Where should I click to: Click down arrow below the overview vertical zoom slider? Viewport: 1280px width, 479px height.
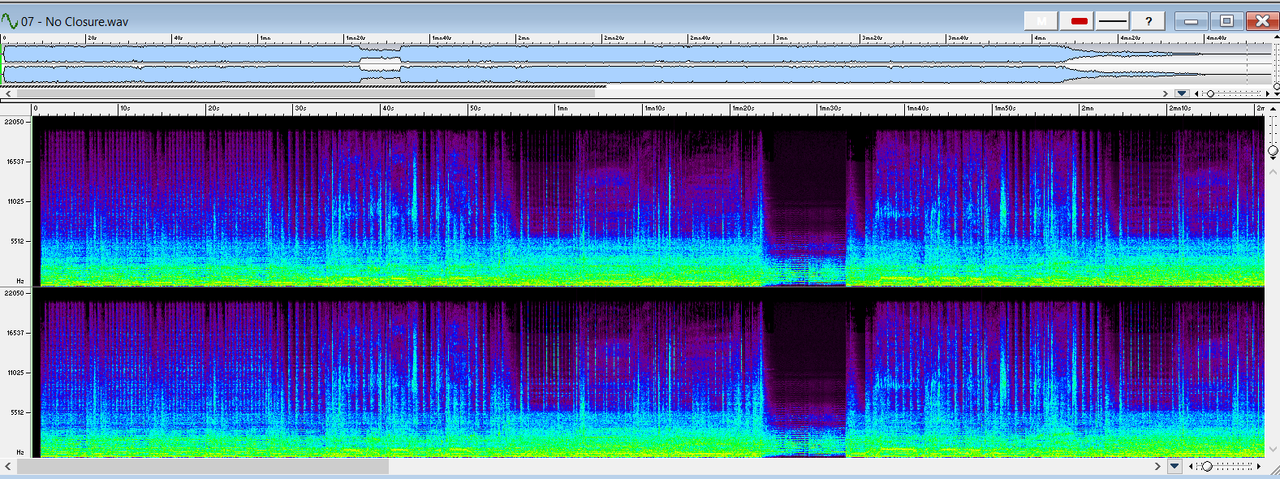tap(1276, 94)
